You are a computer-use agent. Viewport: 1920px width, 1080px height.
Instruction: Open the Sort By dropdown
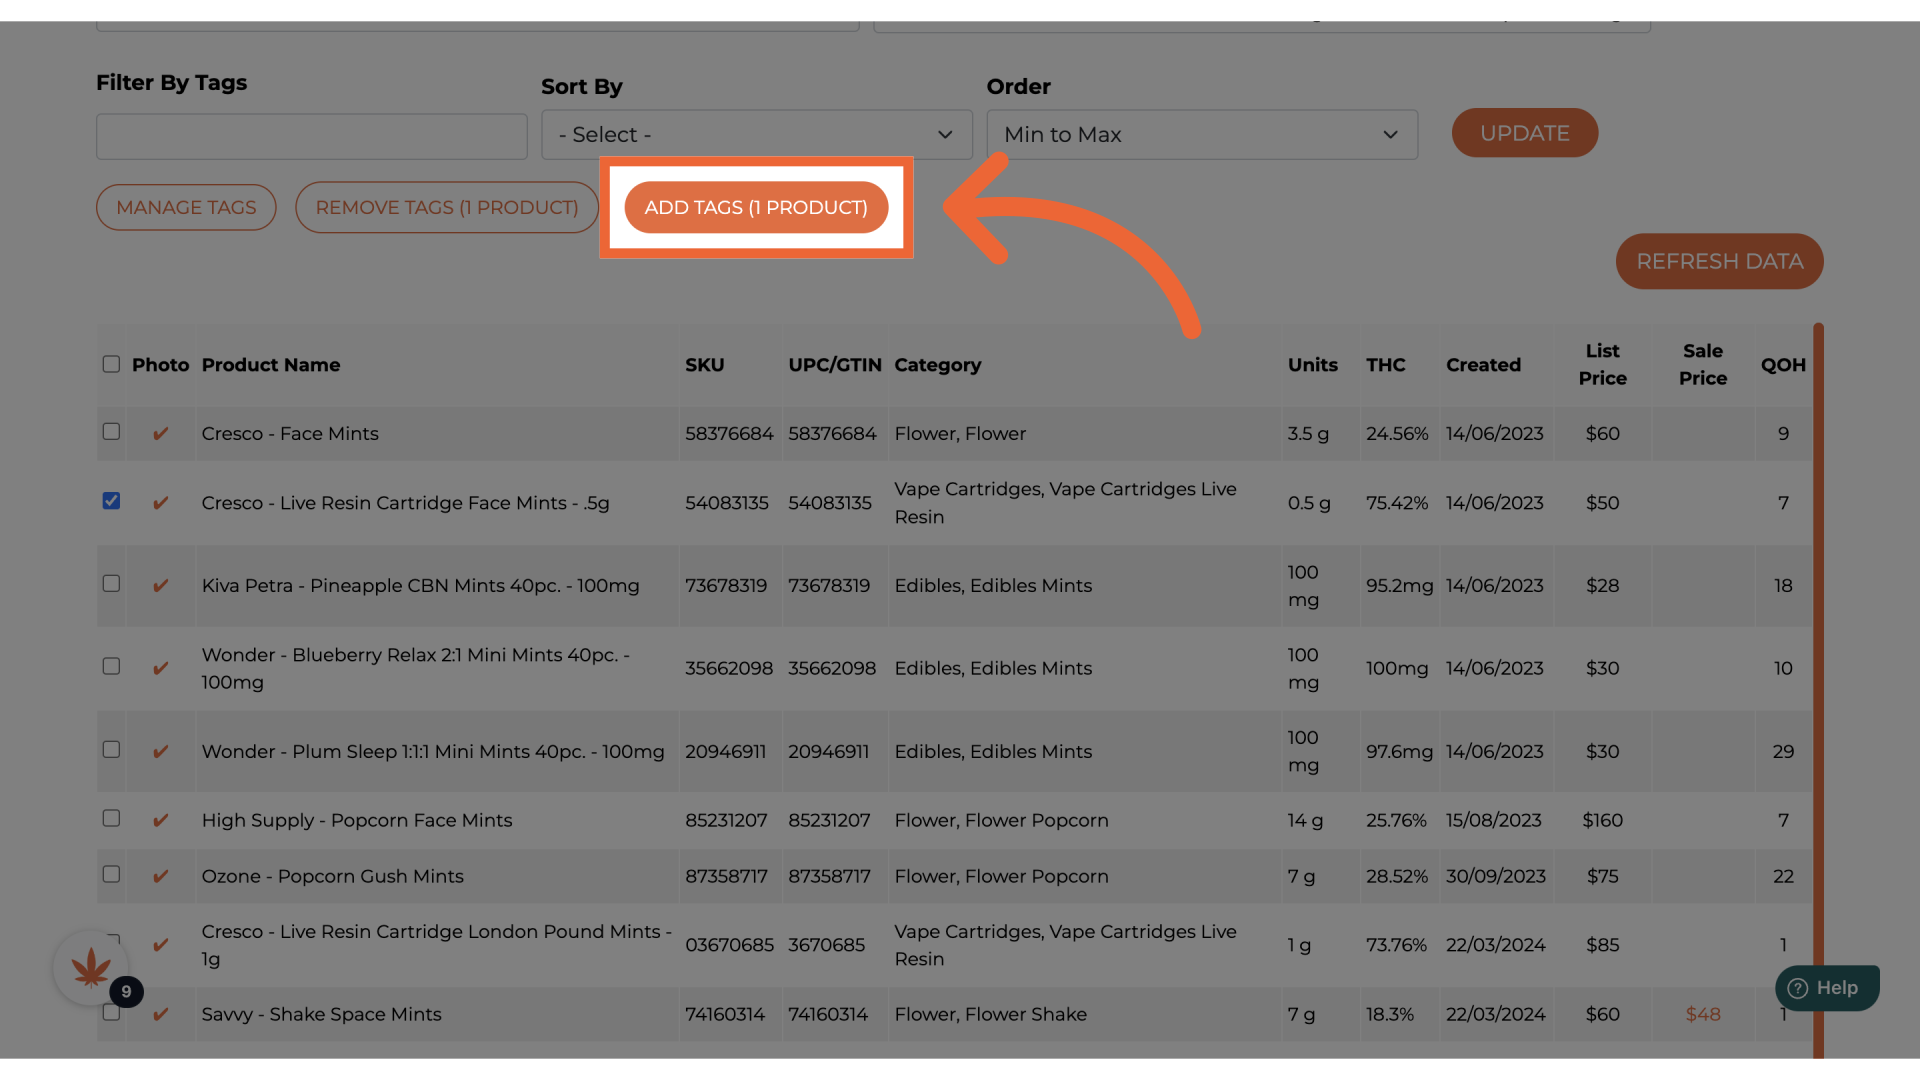(756, 135)
